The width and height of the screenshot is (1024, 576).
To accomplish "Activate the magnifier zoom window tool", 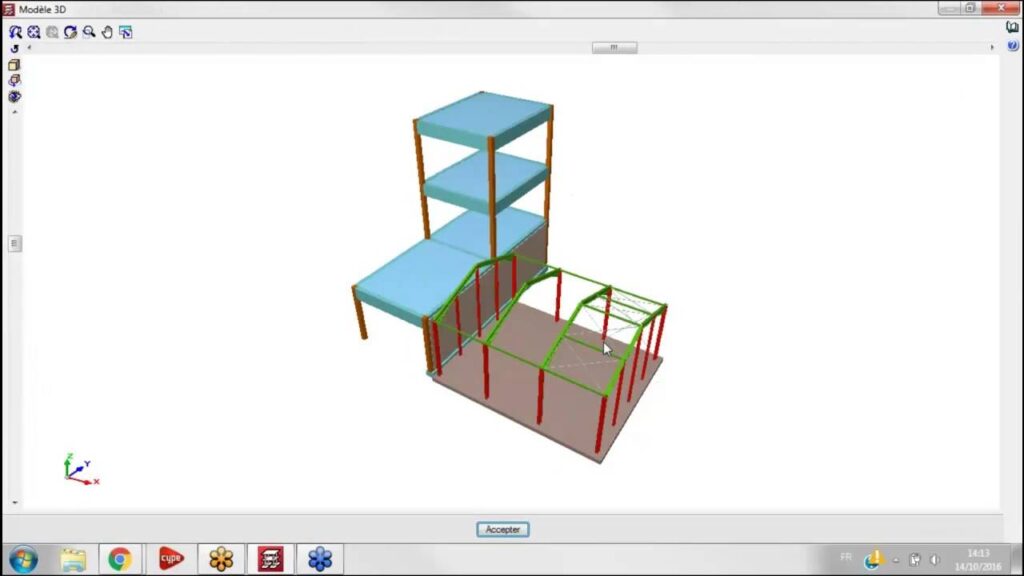I will tap(89, 32).
